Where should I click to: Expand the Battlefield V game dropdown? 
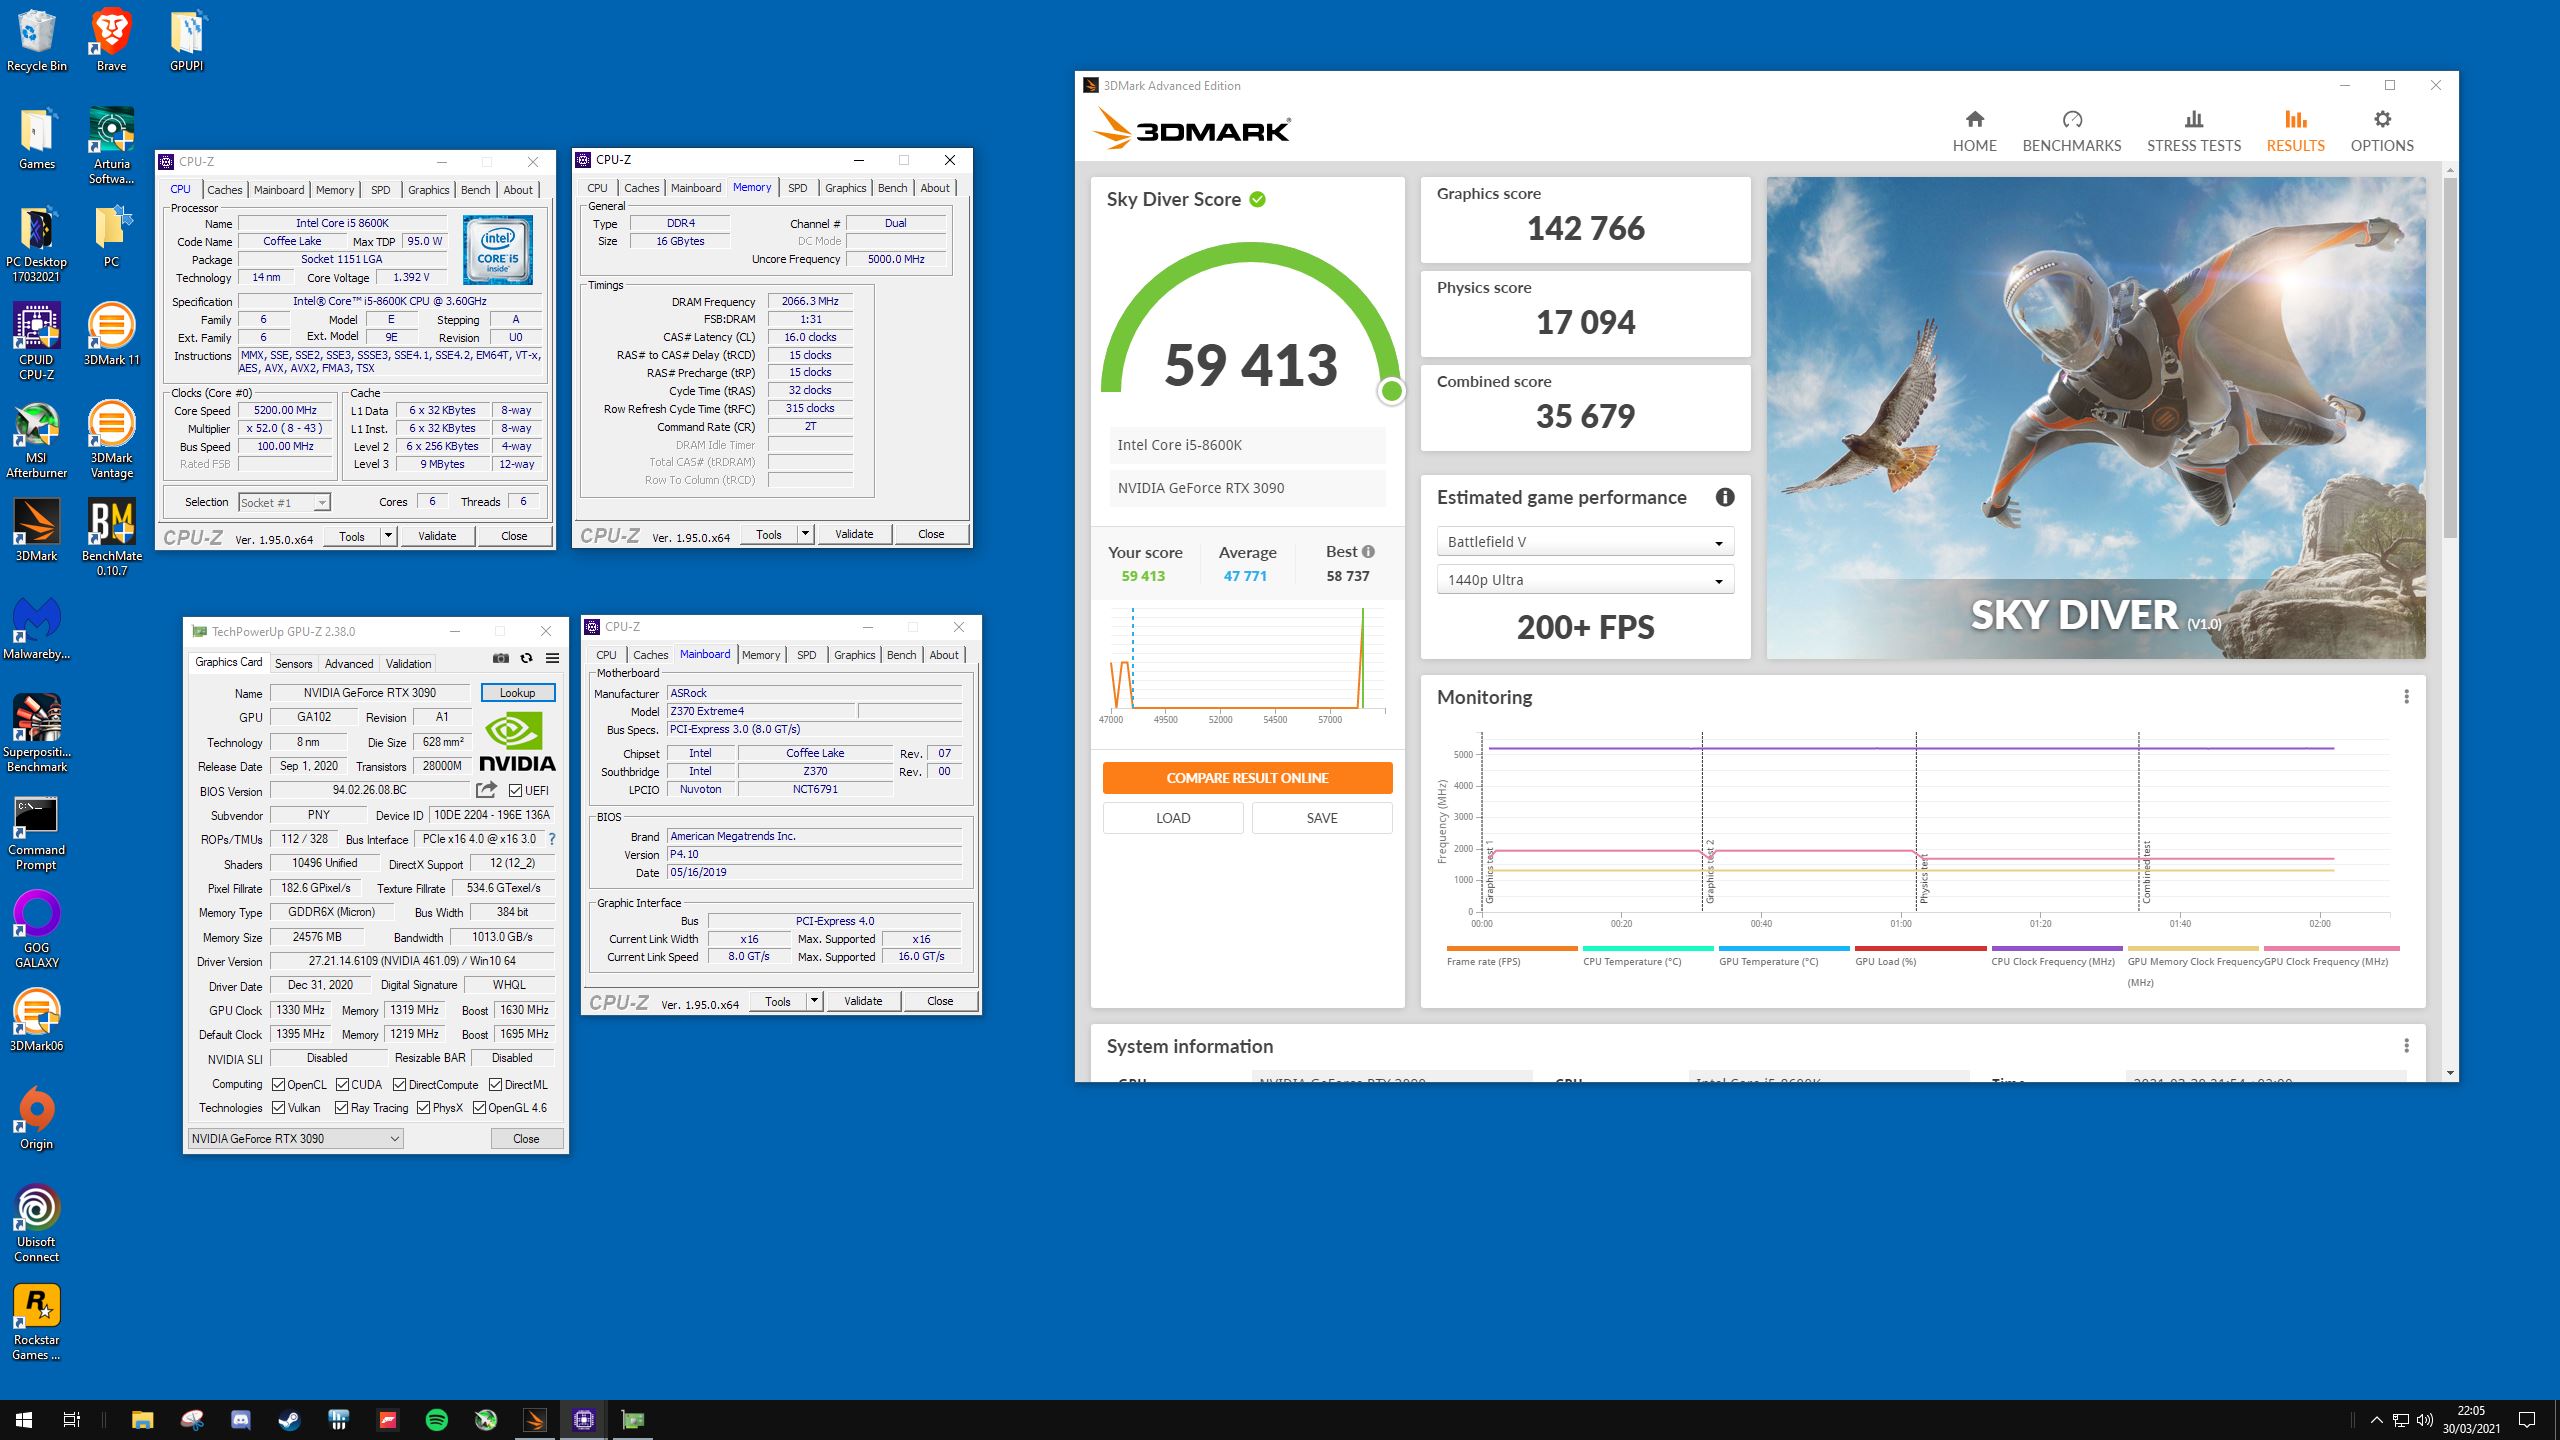pyautogui.click(x=1585, y=542)
